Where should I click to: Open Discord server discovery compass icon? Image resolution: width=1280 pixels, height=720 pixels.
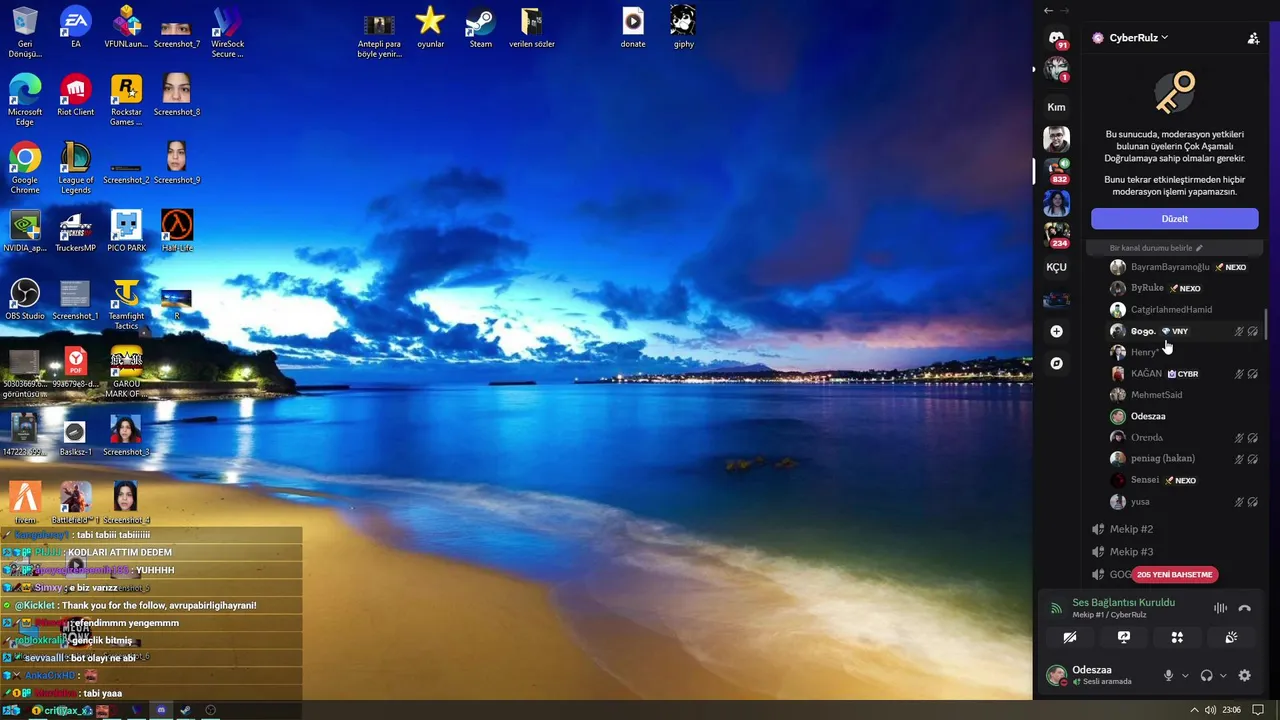click(x=1056, y=363)
